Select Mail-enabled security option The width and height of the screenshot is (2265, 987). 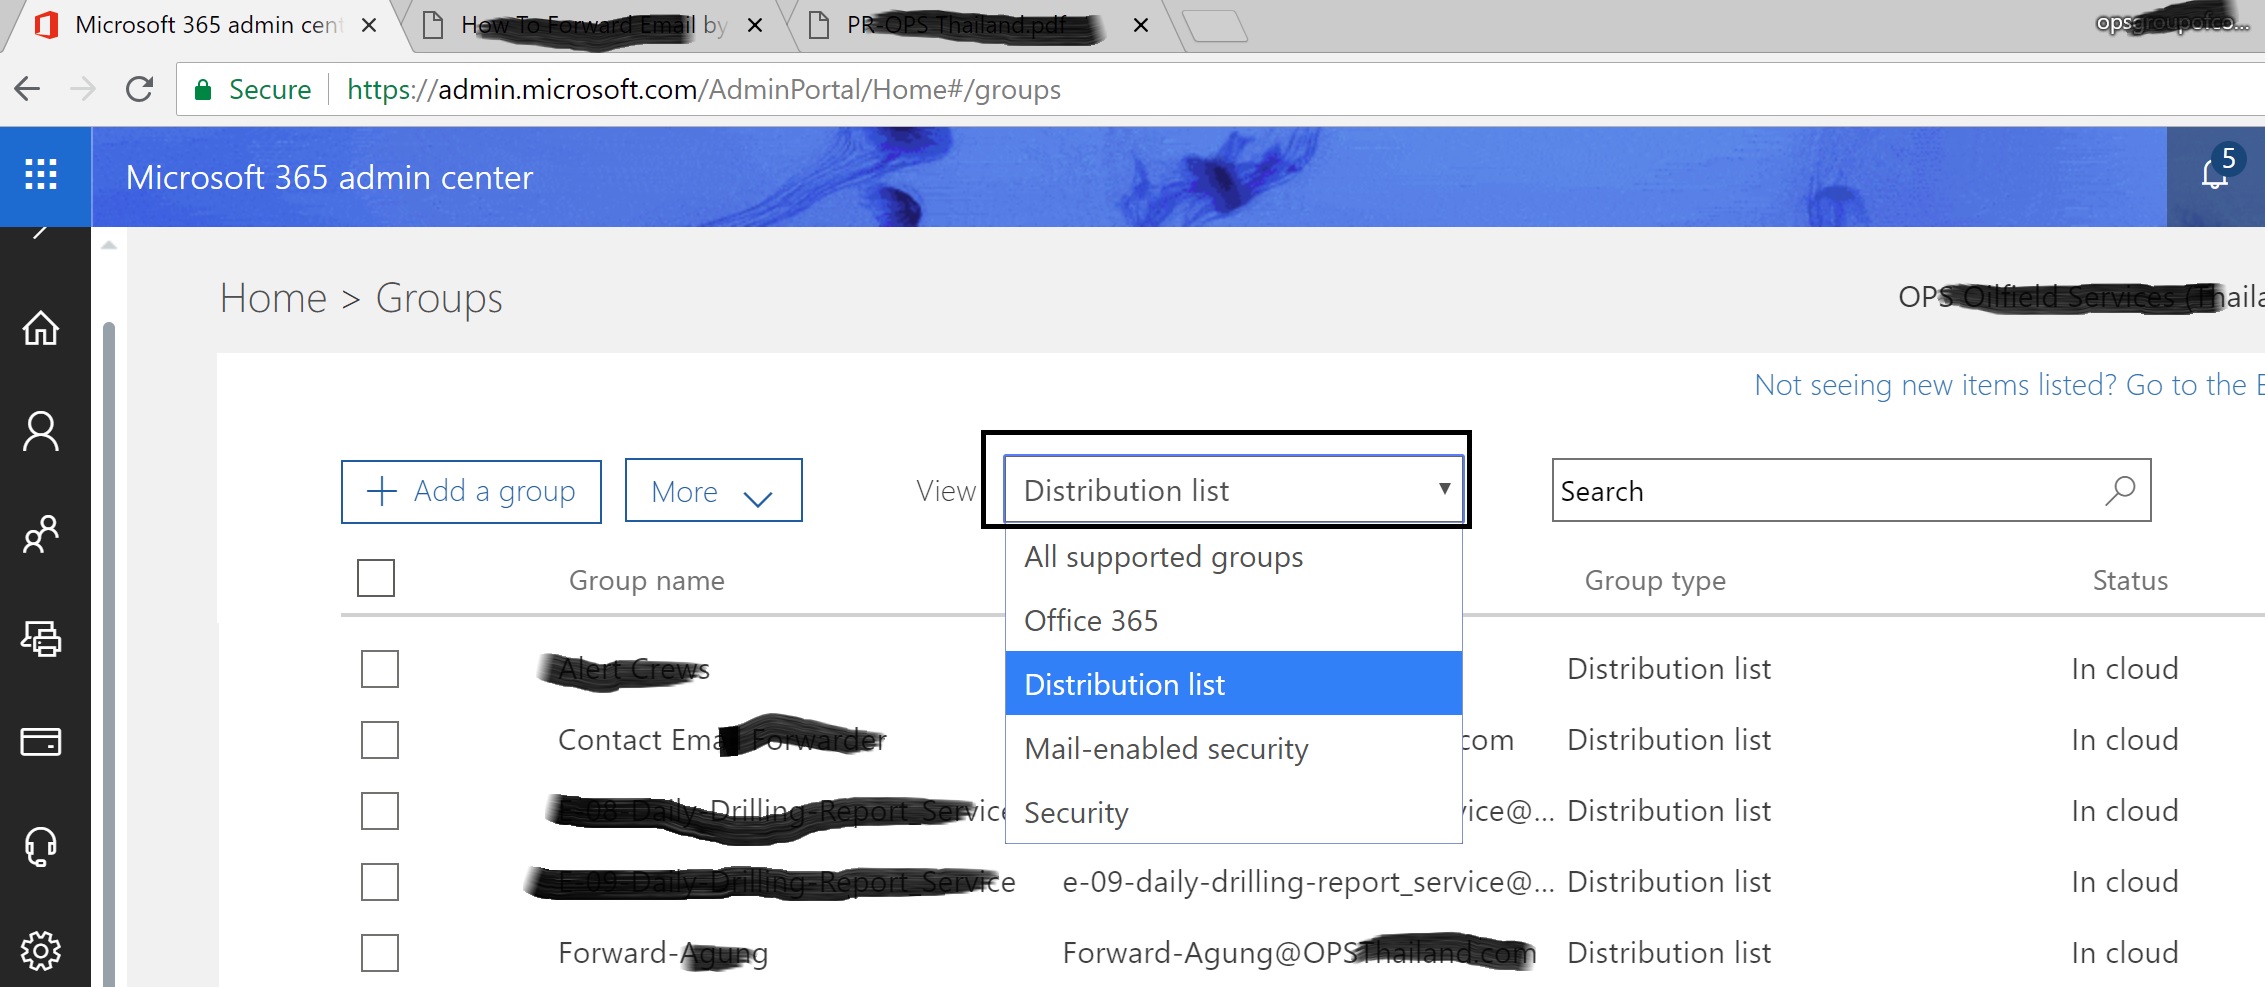pos(1233,748)
